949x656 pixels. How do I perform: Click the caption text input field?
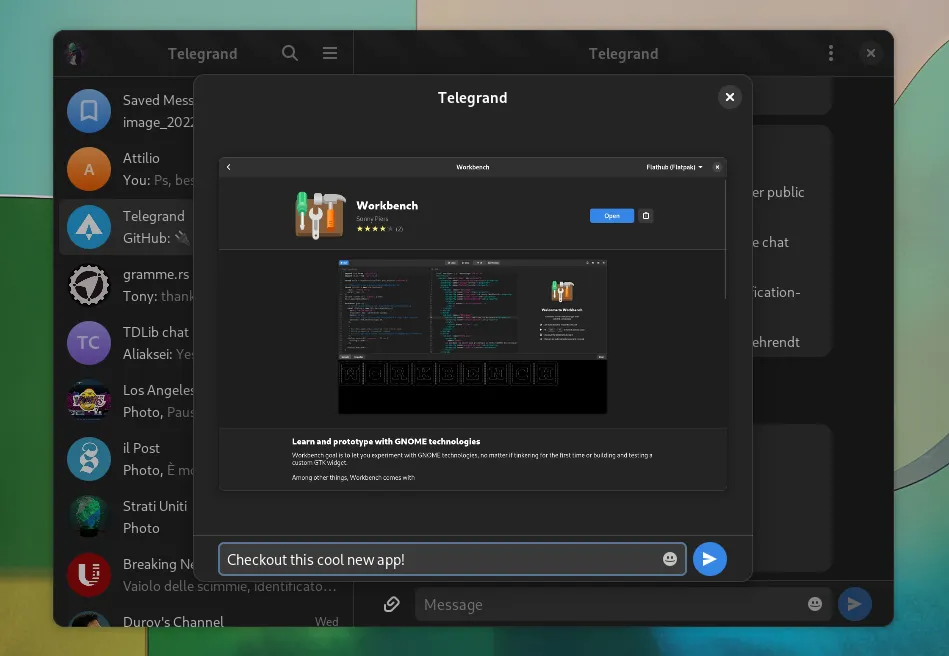point(440,559)
